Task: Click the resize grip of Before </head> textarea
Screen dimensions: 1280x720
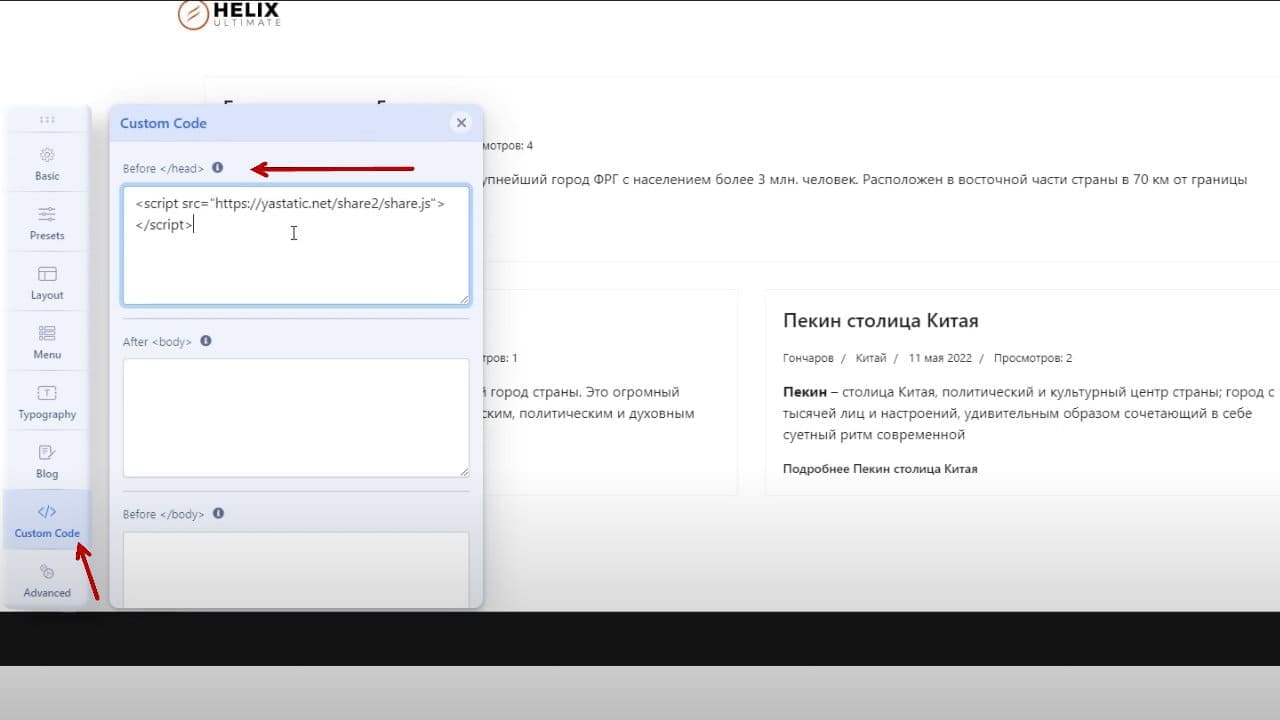Action: pos(464,299)
